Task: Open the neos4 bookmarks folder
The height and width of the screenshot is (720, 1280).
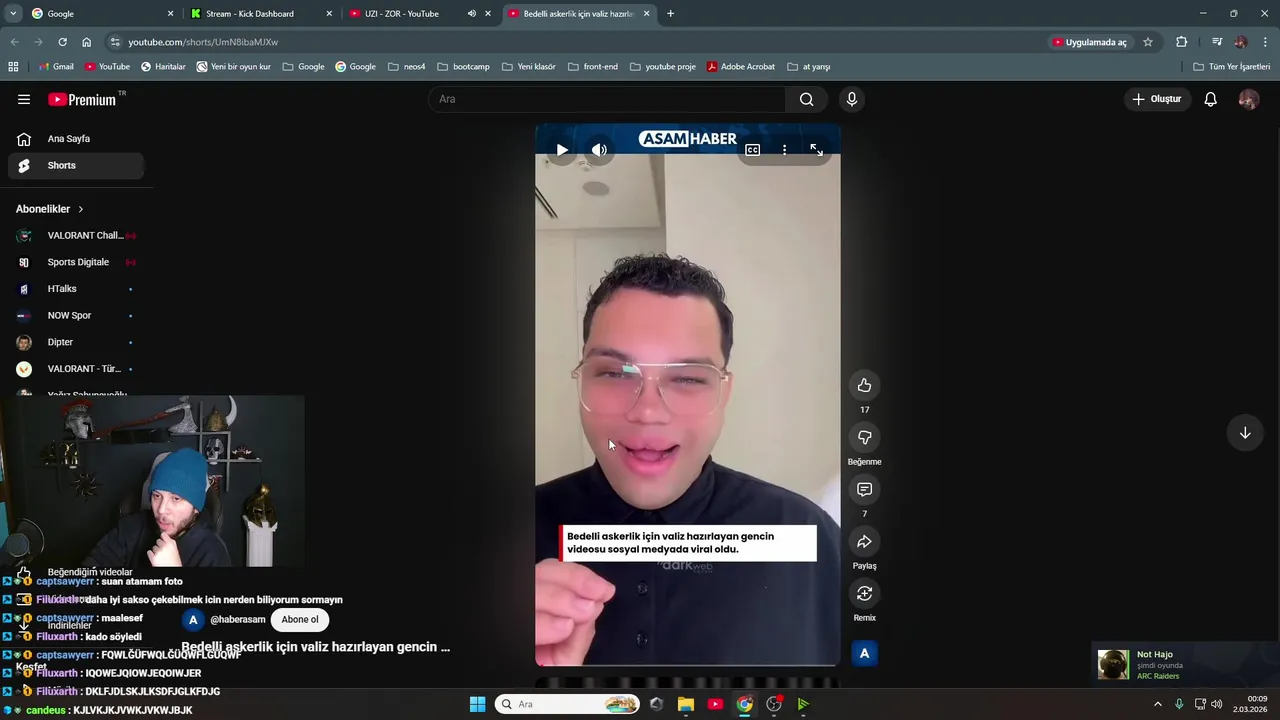Action: point(407,67)
